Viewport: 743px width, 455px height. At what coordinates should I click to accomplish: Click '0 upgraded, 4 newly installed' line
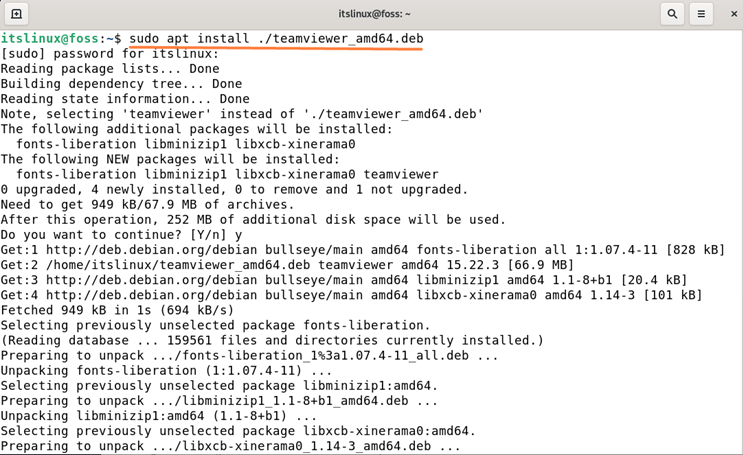click(235, 190)
